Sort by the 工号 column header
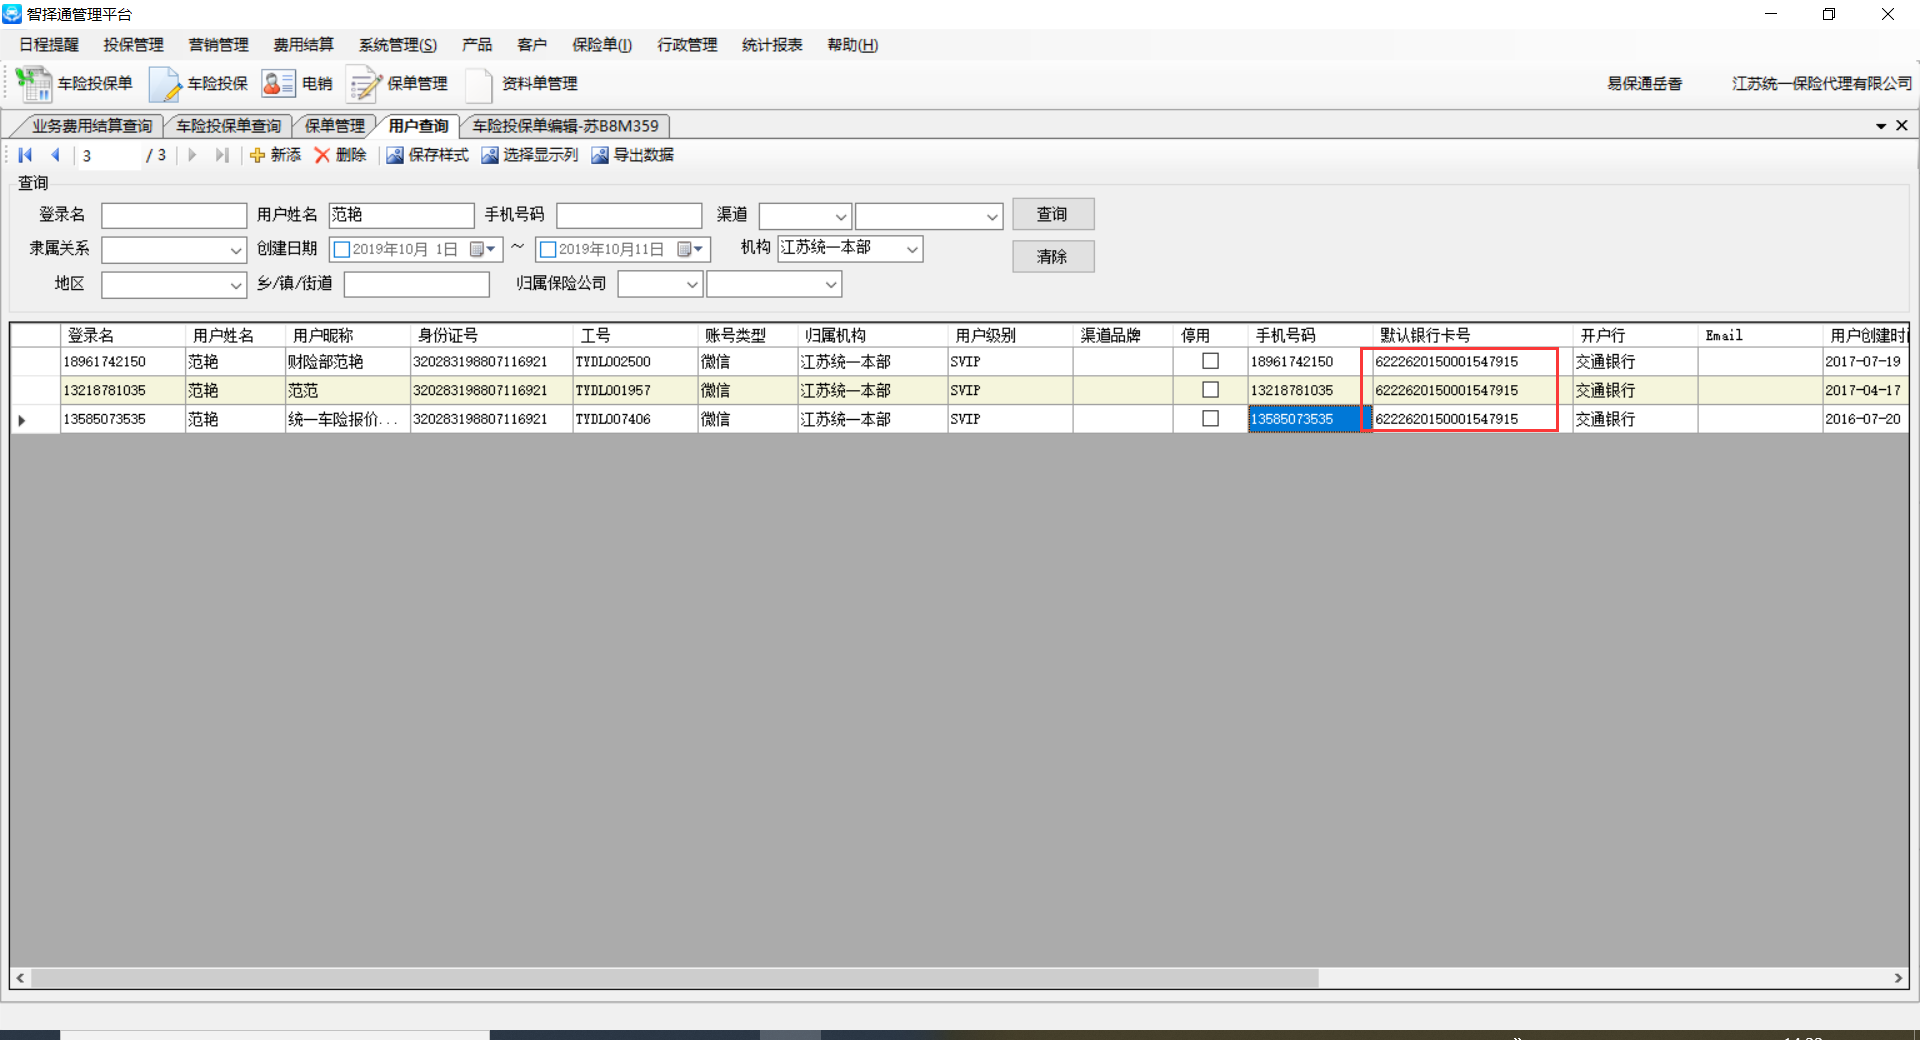Screen dimensions: 1920x1040 [635, 335]
